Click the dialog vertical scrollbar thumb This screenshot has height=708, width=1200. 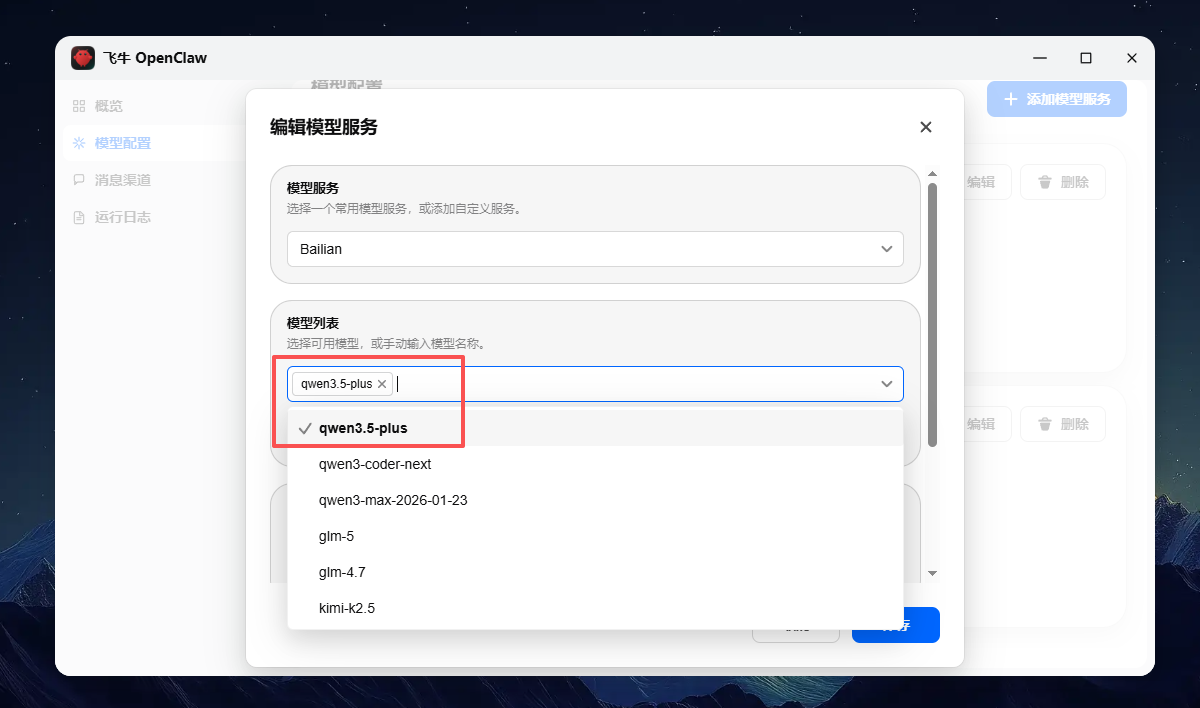(933, 314)
